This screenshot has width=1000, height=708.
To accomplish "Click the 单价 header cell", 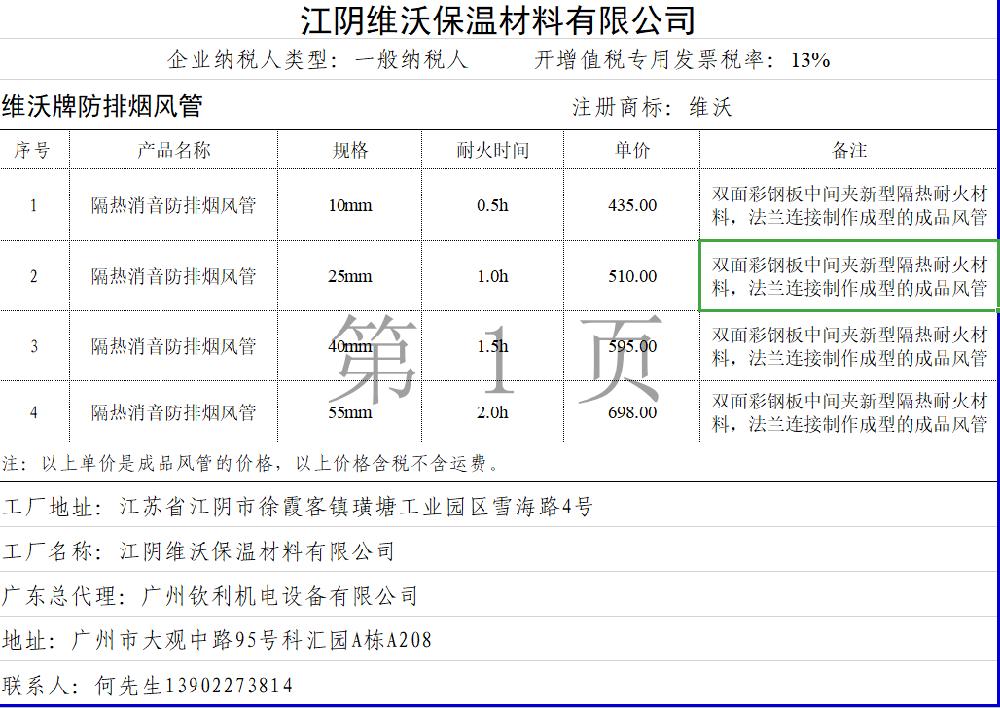I will pyautogui.click(x=632, y=150).
